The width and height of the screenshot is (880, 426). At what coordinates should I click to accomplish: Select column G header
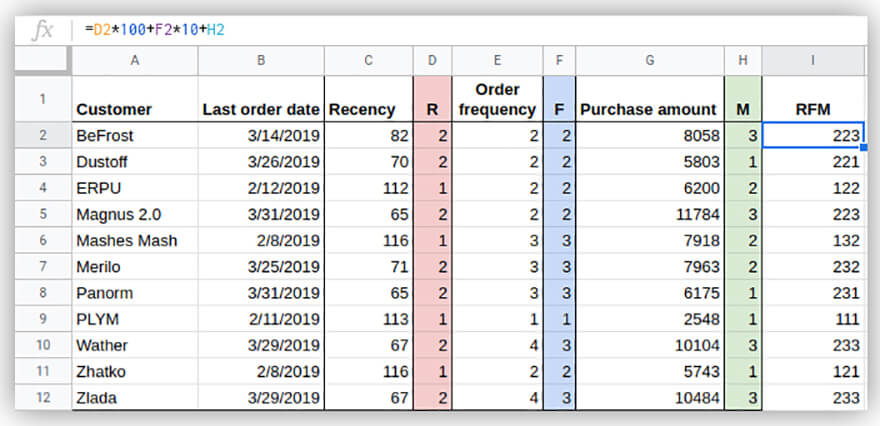[649, 60]
